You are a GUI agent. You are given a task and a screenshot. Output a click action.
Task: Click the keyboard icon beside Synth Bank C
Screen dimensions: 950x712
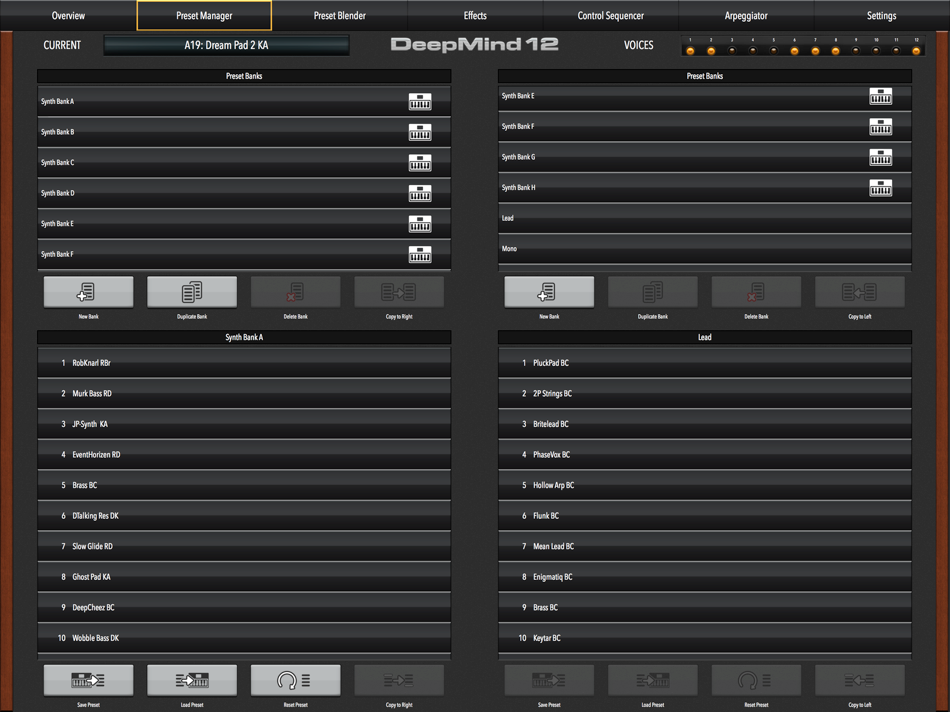click(x=420, y=162)
